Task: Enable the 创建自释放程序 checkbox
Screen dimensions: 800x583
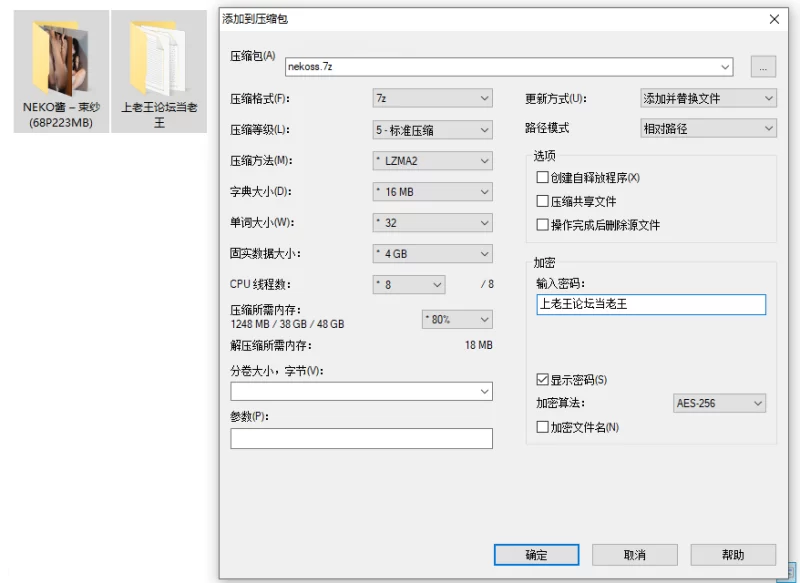Action: coord(541,178)
